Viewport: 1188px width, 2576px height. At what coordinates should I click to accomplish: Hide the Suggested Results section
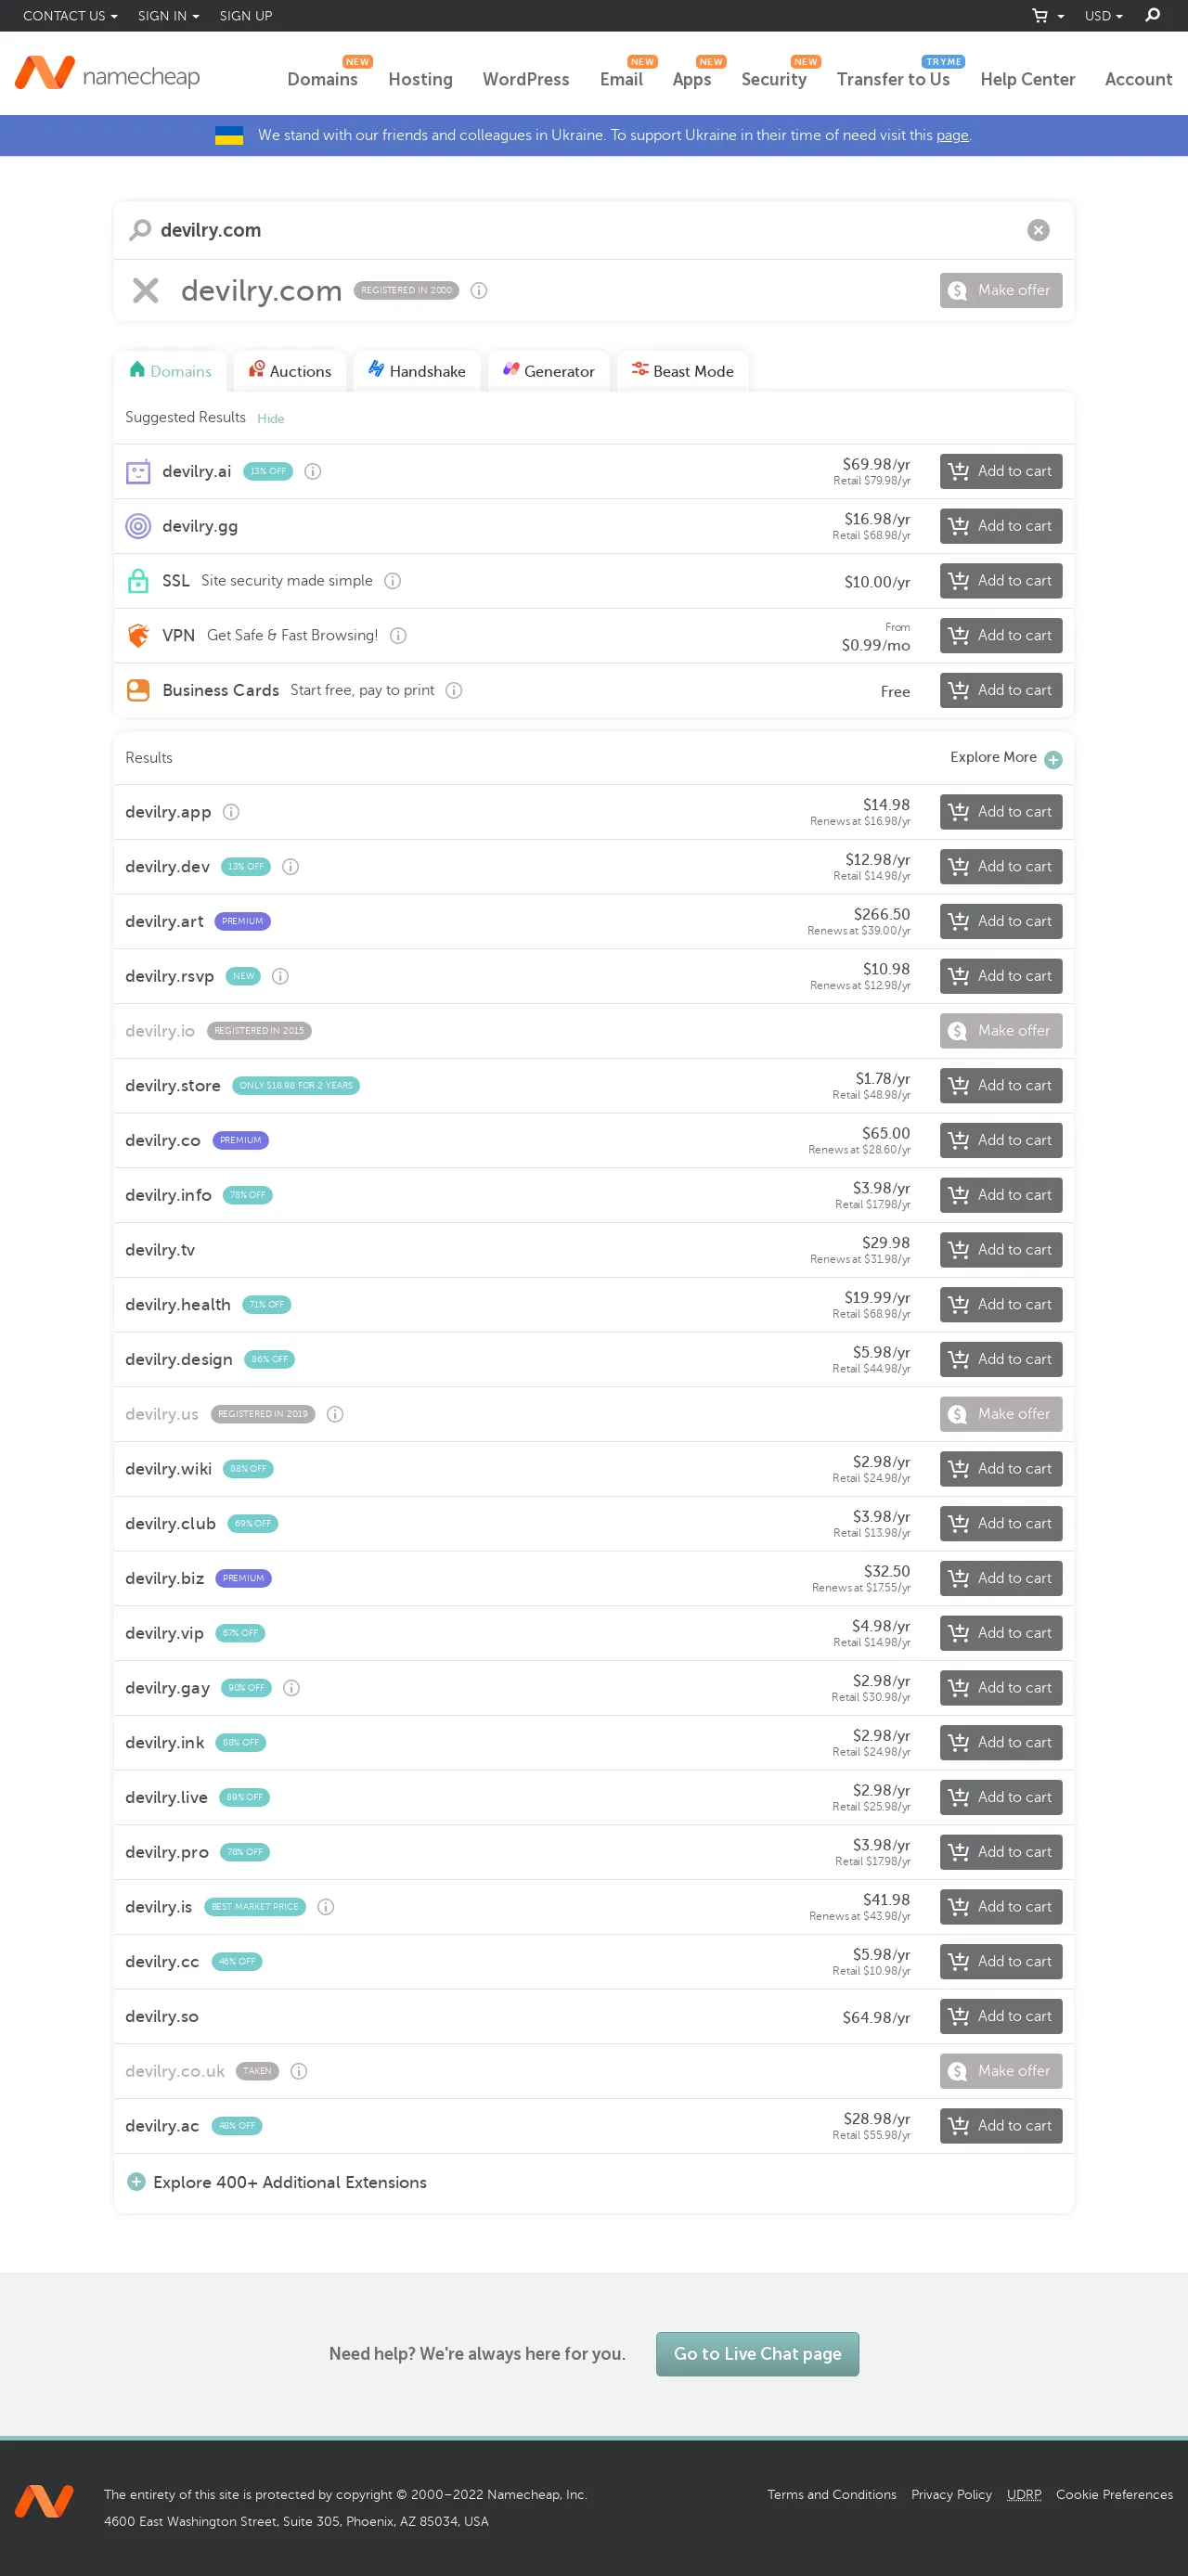pos(270,419)
